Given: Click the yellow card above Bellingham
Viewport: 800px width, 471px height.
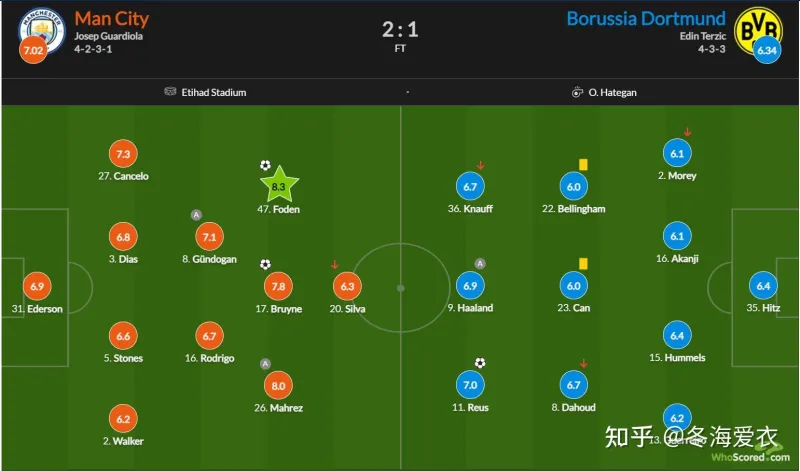Looking at the screenshot, I should pos(583,164).
